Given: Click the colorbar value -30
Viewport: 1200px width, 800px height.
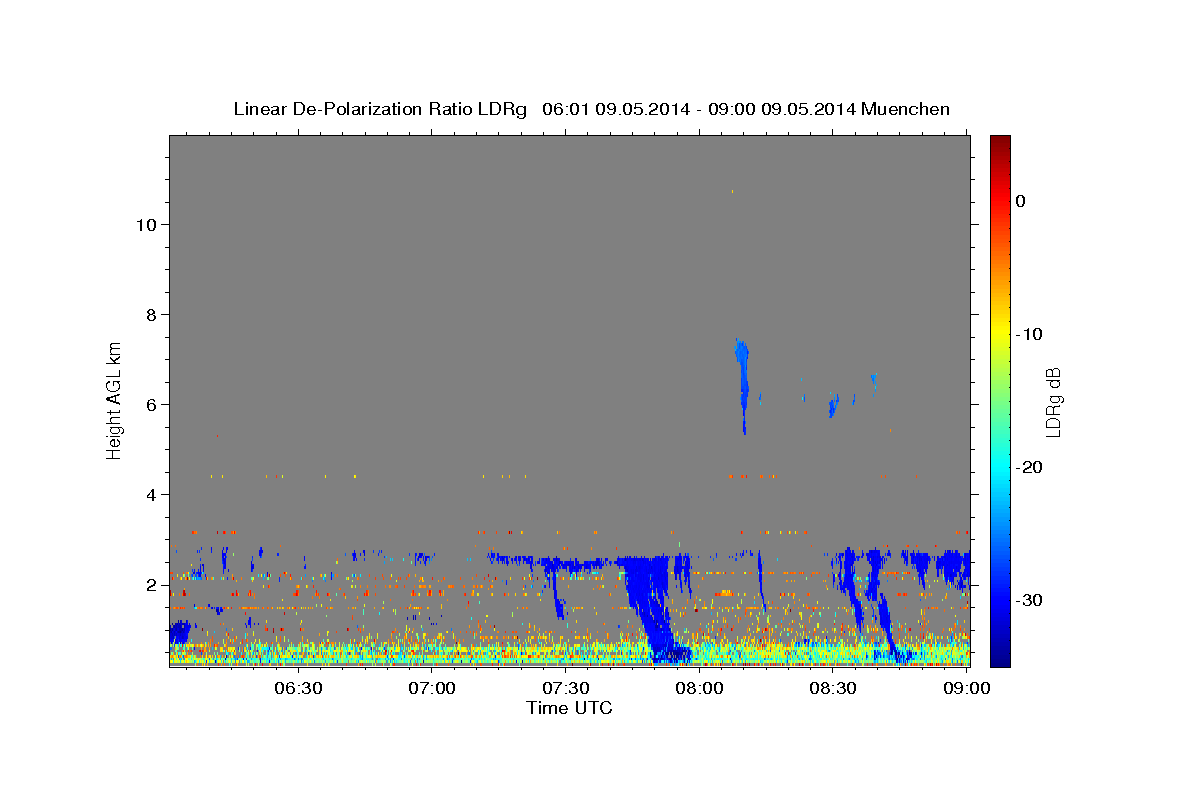Looking at the screenshot, I should pyautogui.click(x=1027, y=600).
